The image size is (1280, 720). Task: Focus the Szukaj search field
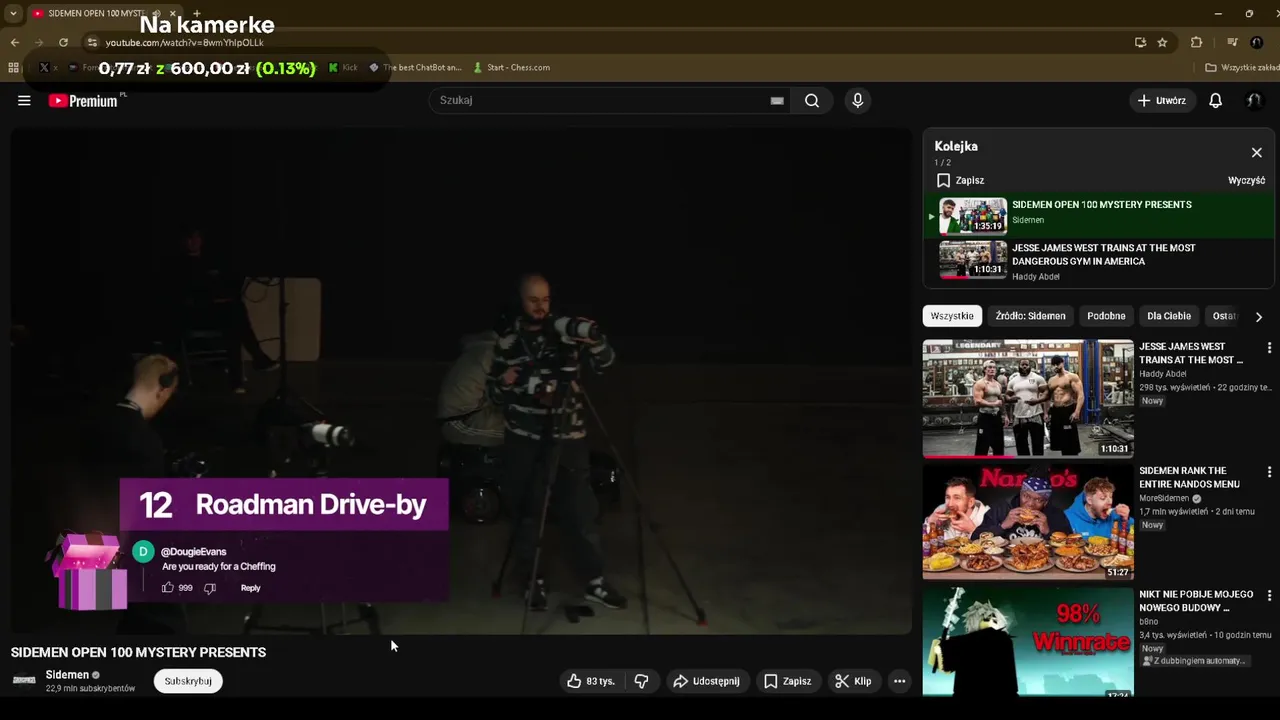coord(600,100)
